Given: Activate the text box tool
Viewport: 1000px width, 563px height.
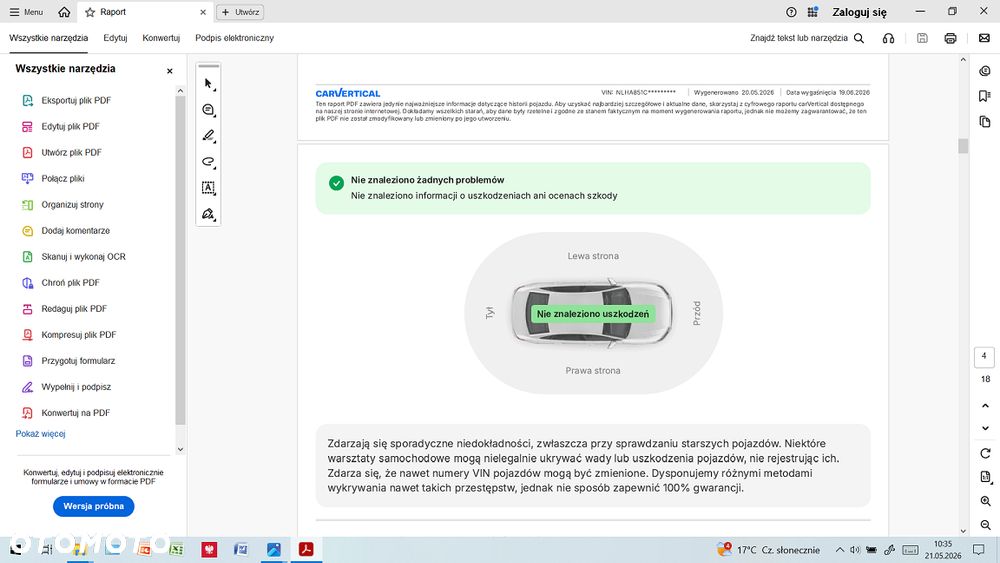Looking at the screenshot, I should 209,187.
